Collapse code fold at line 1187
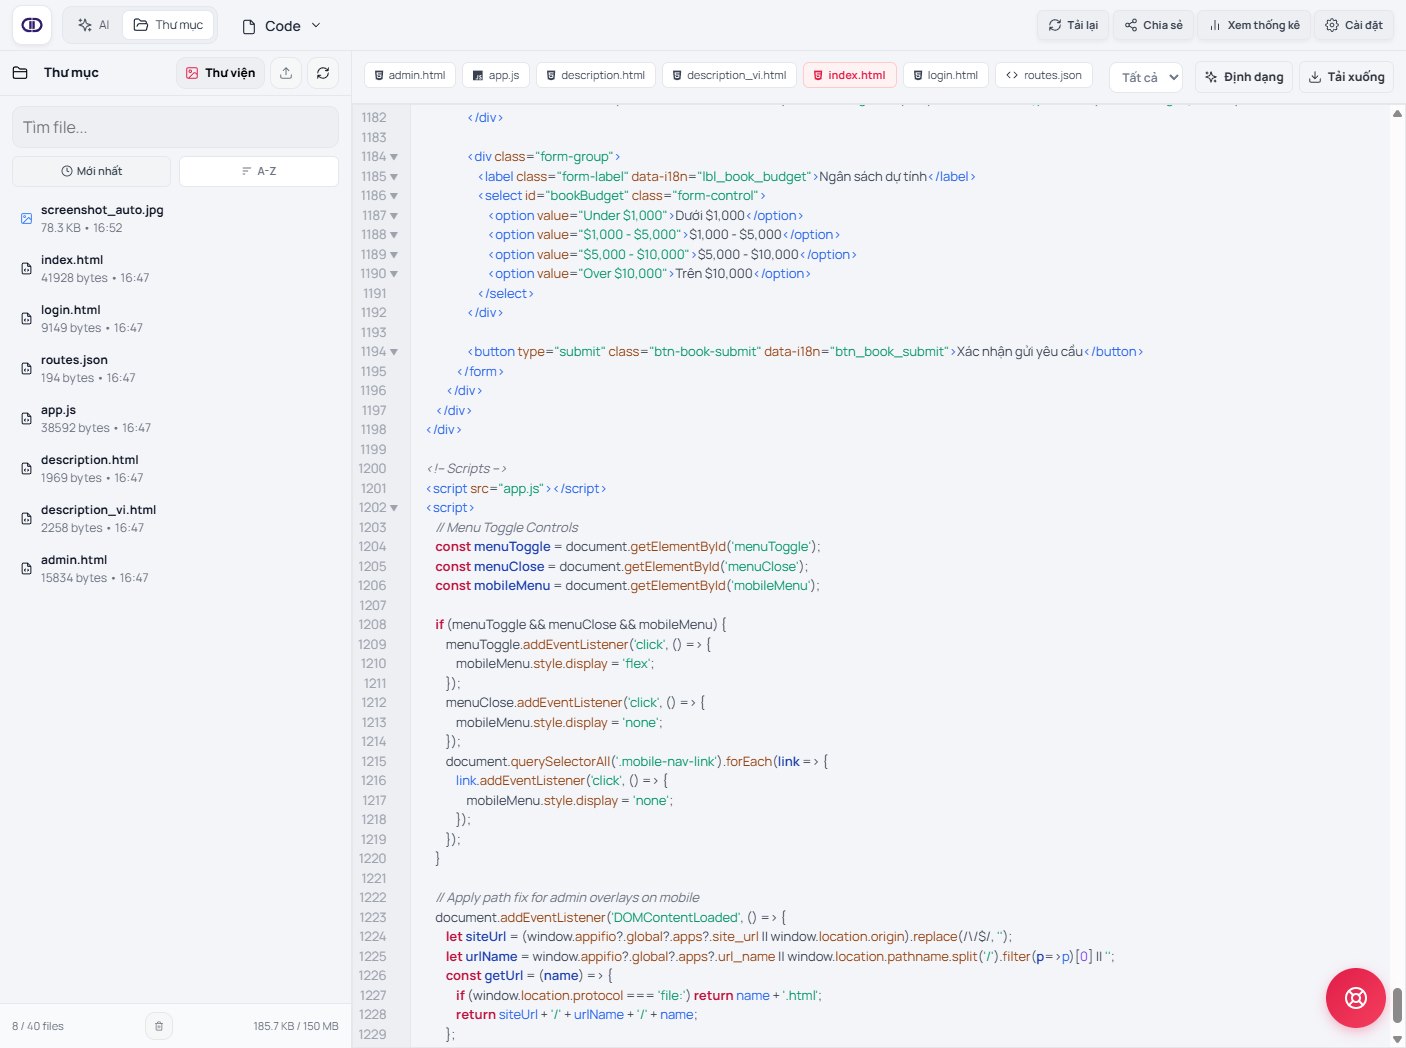This screenshot has width=1406, height=1048. [x=394, y=215]
